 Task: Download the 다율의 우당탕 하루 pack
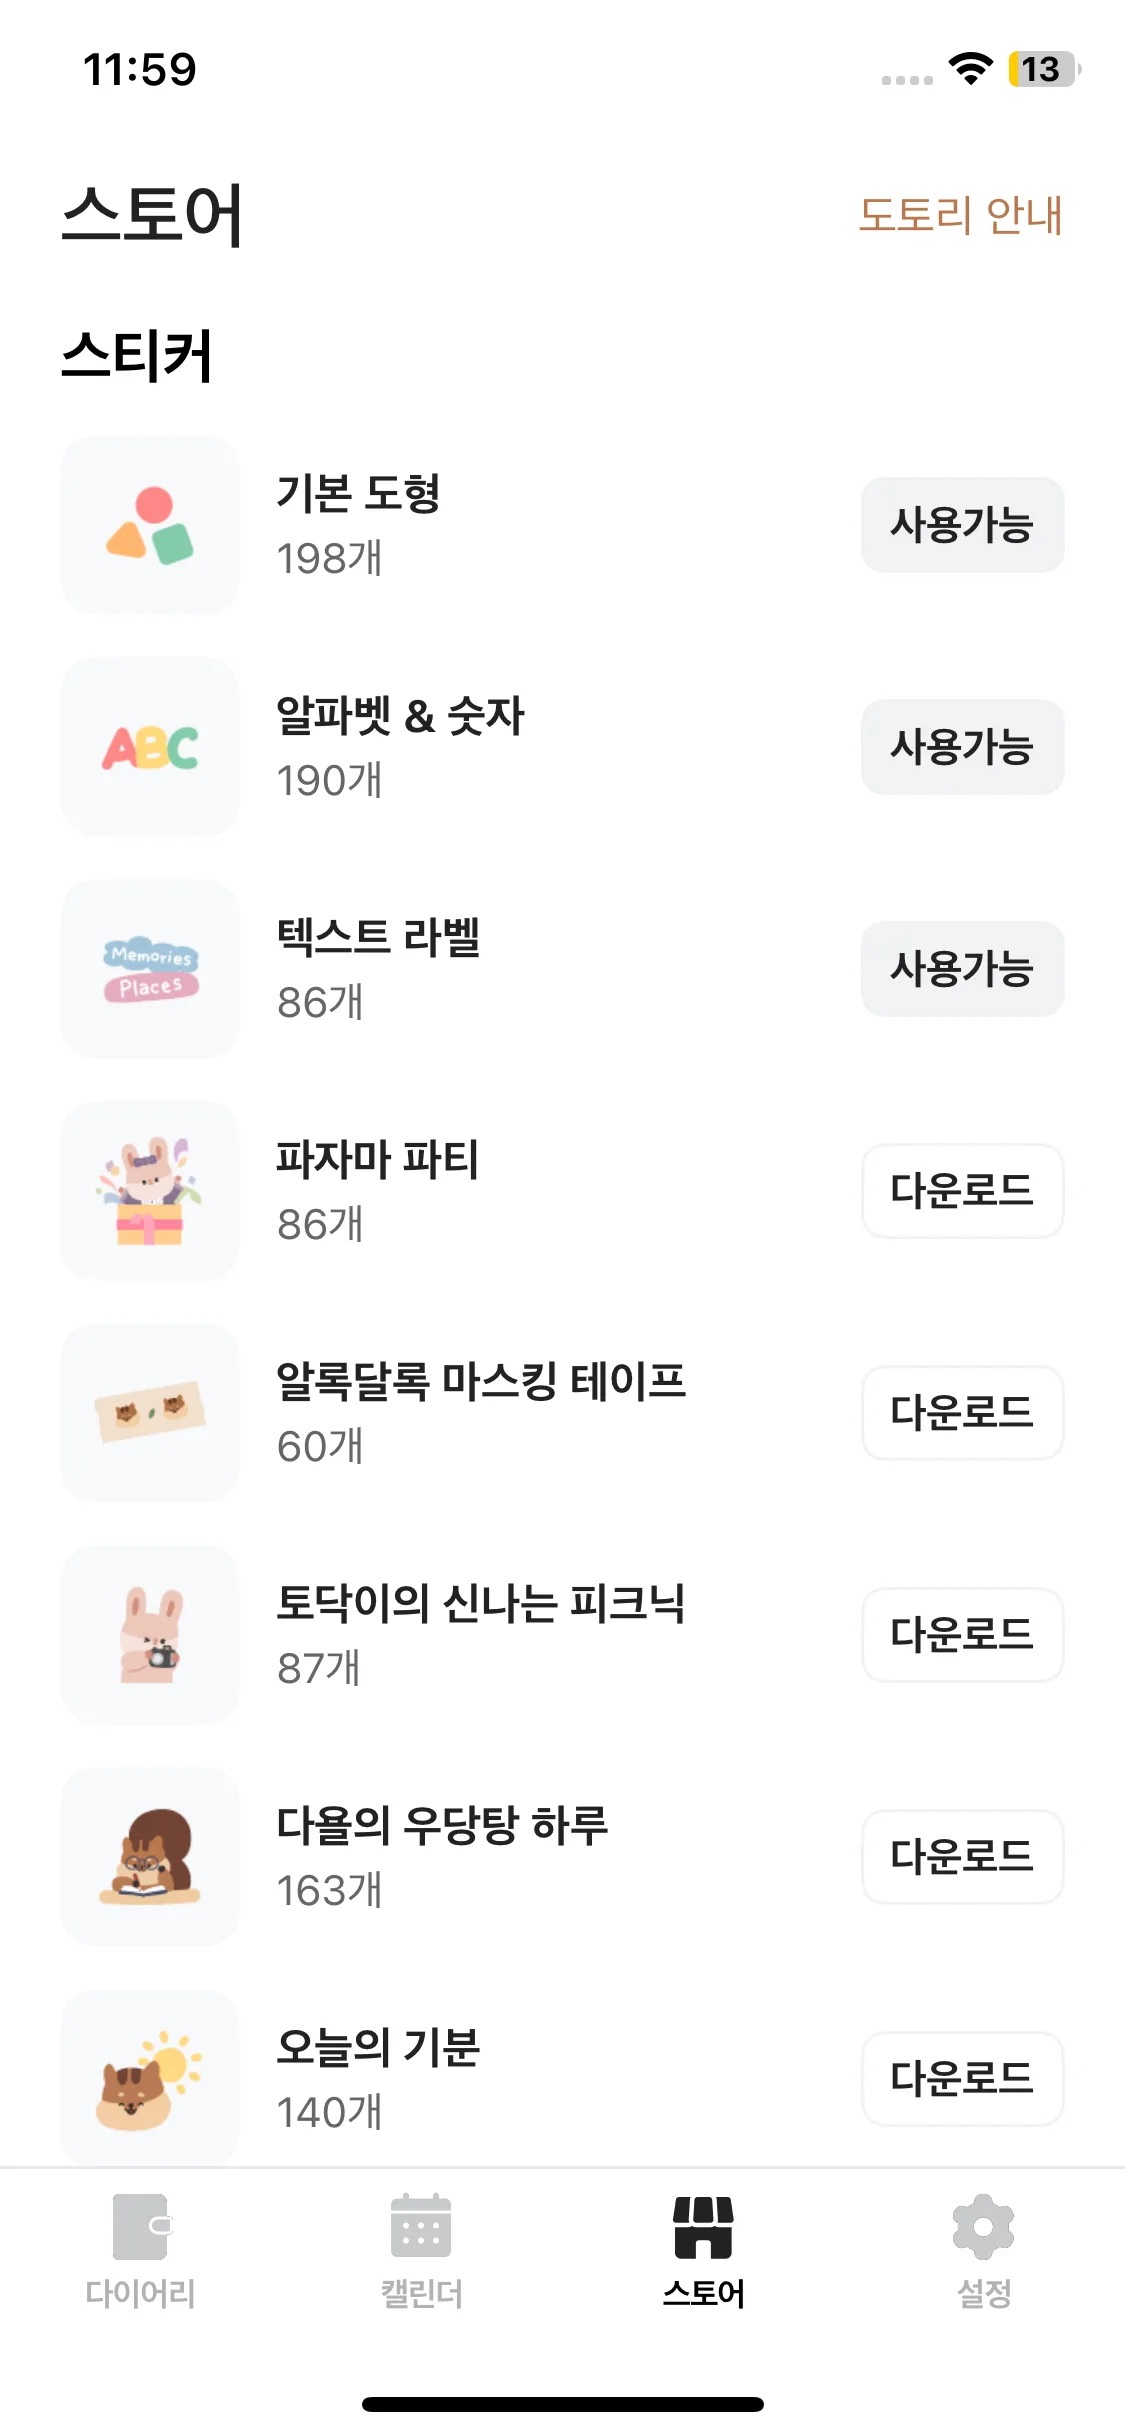point(962,1857)
